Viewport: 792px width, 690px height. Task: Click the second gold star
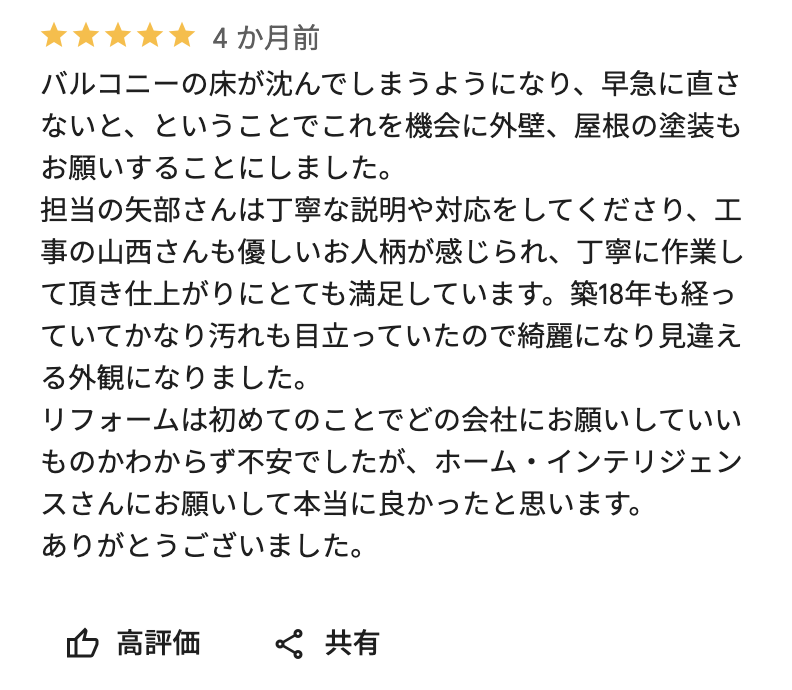[86, 37]
